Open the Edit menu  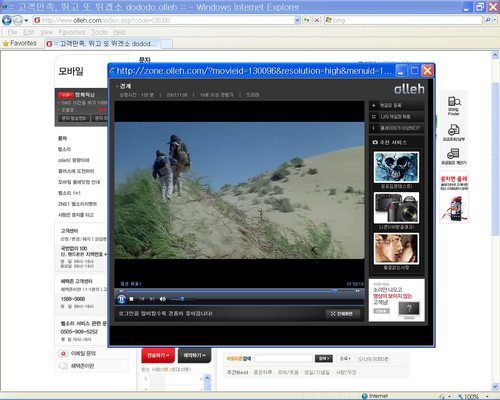29,32
